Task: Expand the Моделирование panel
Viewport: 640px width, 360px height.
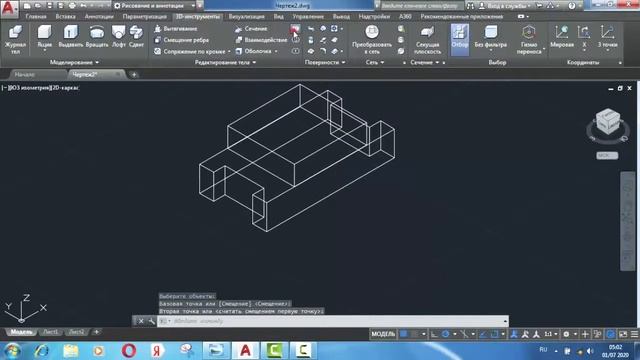Action: (x=74, y=62)
